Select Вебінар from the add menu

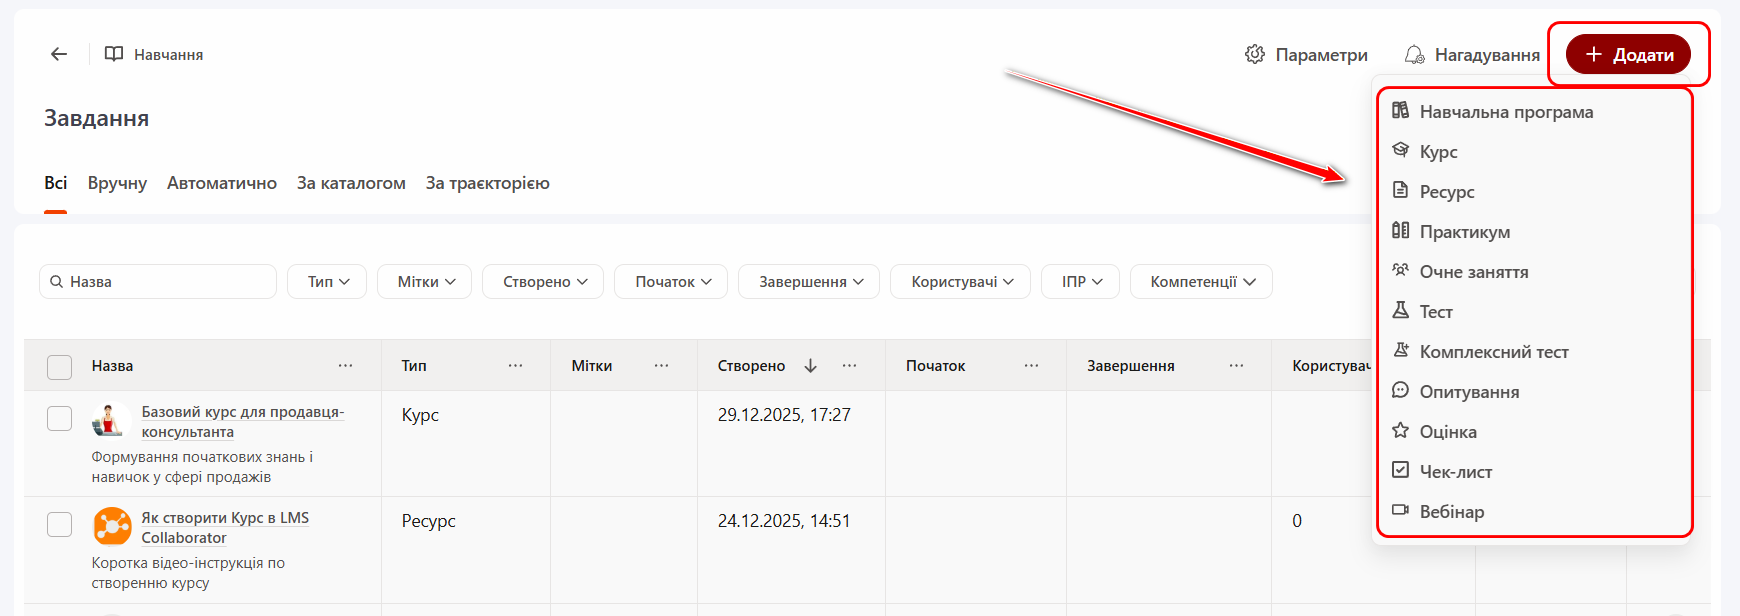[1451, 512]
